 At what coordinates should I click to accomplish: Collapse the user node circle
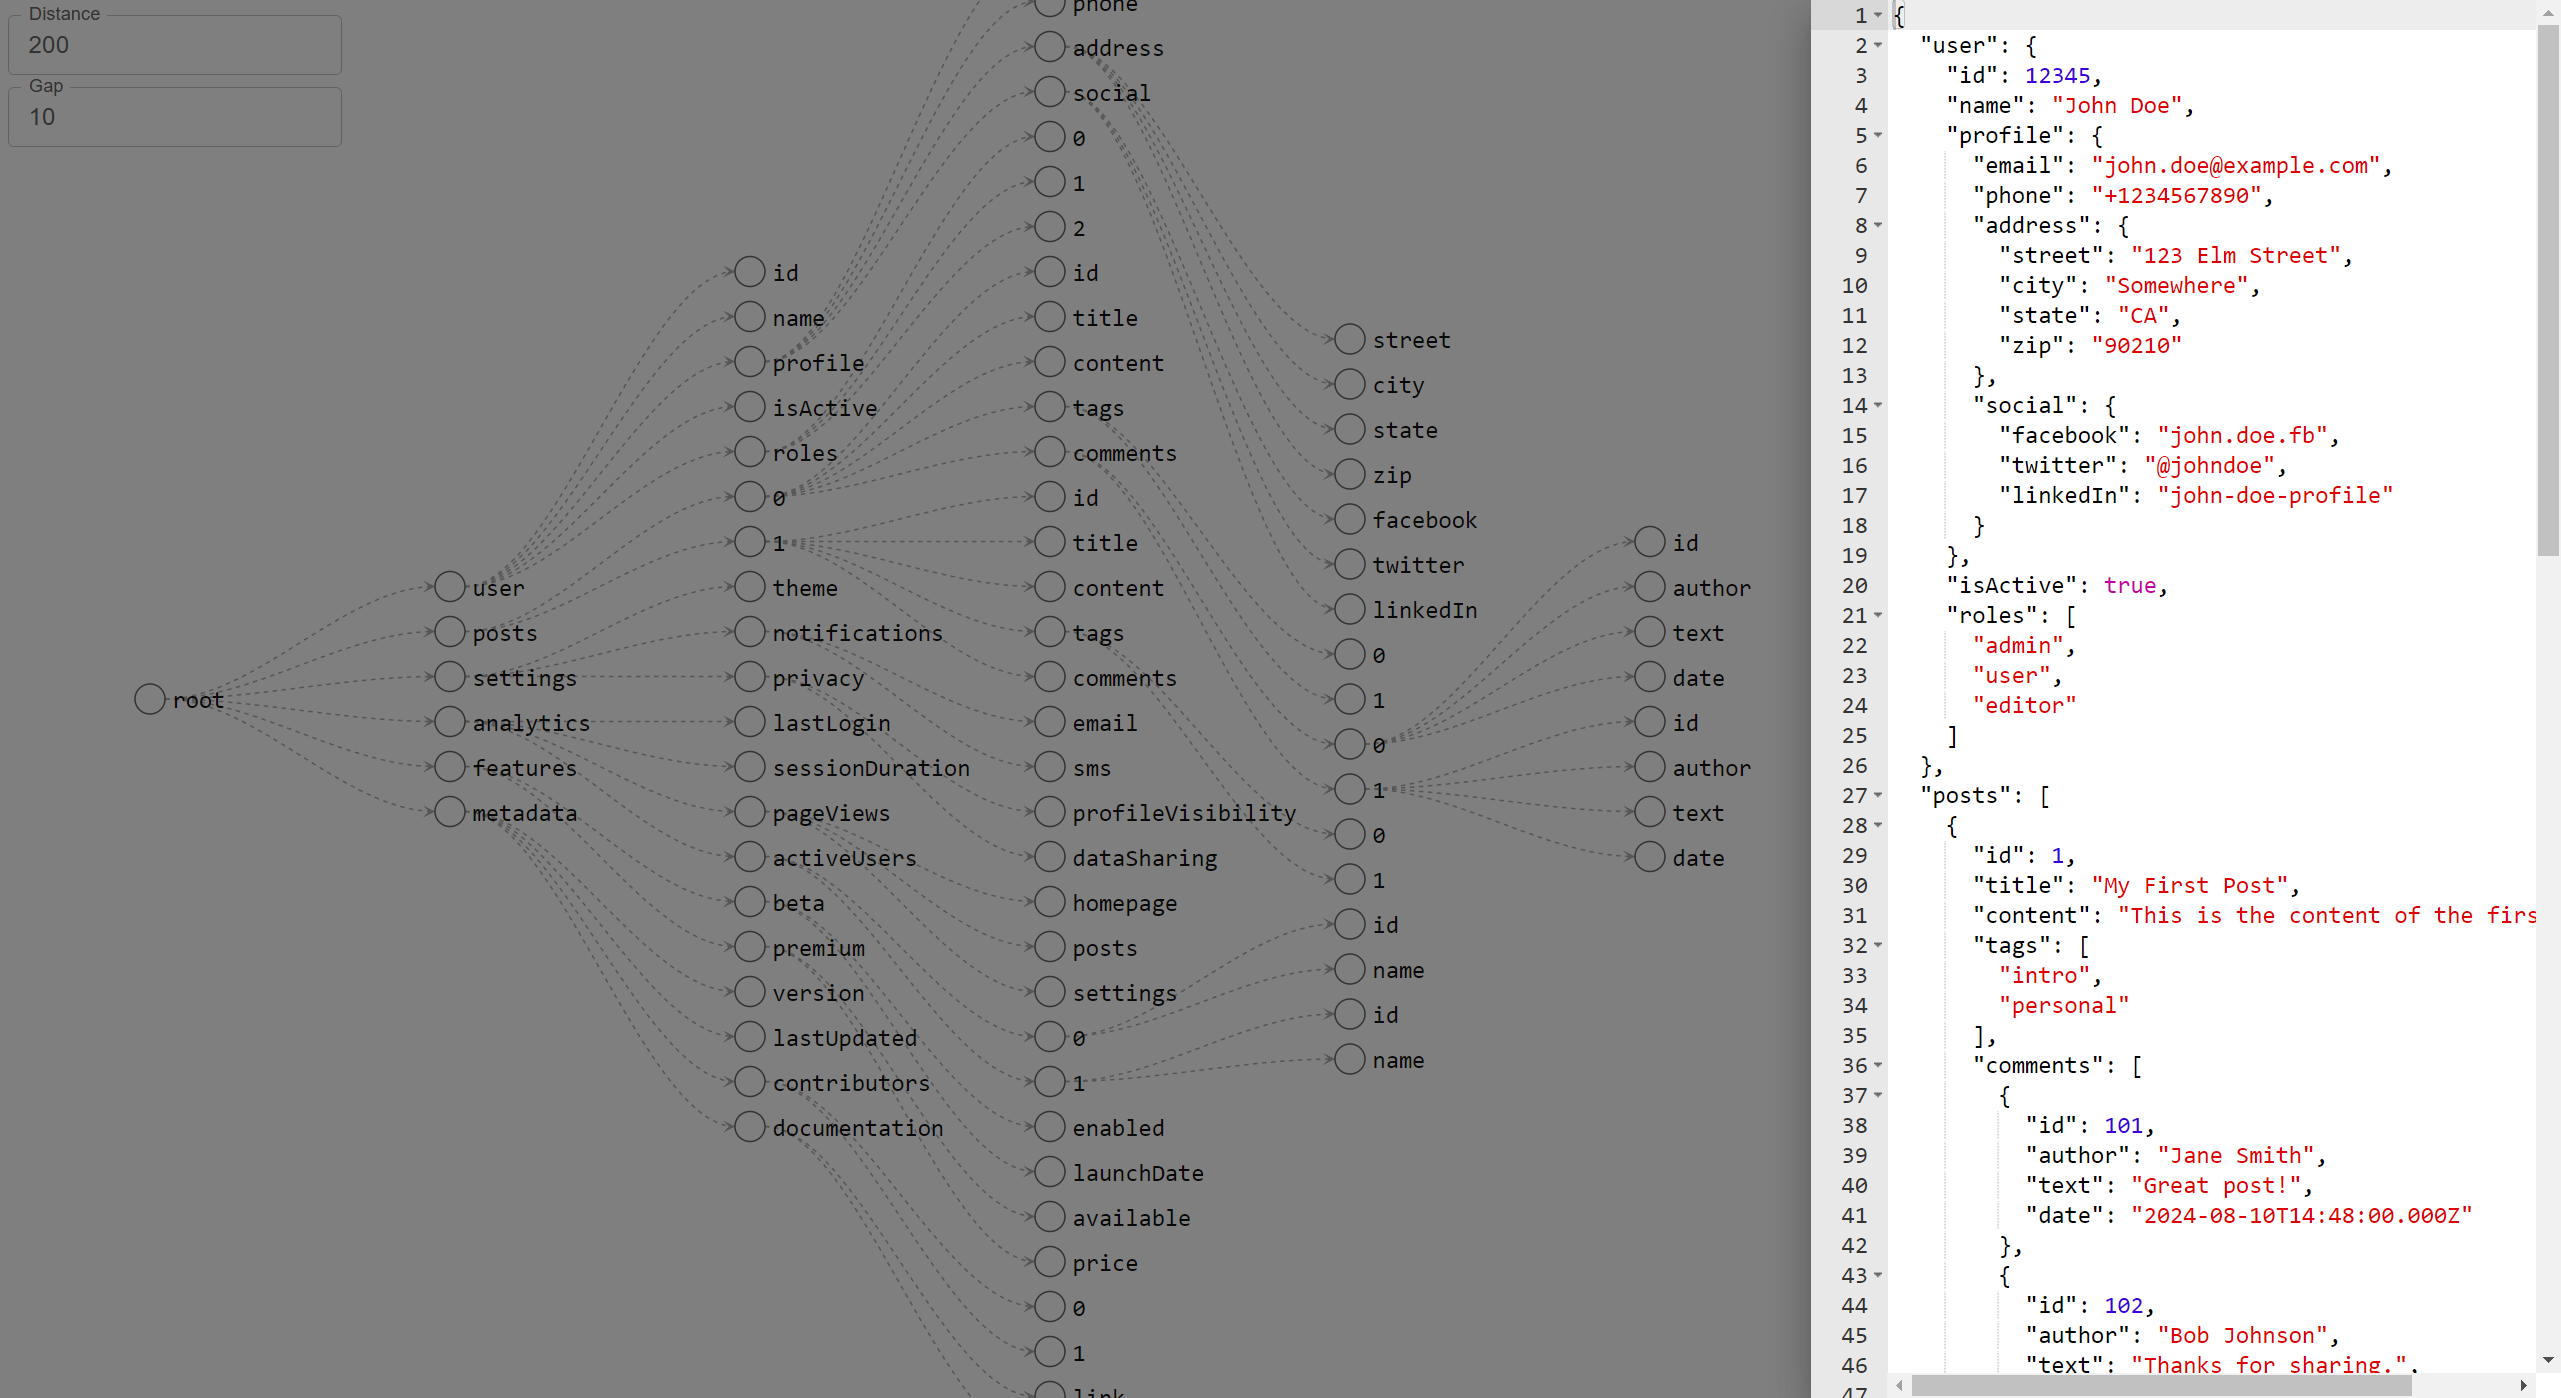[449, 586]
